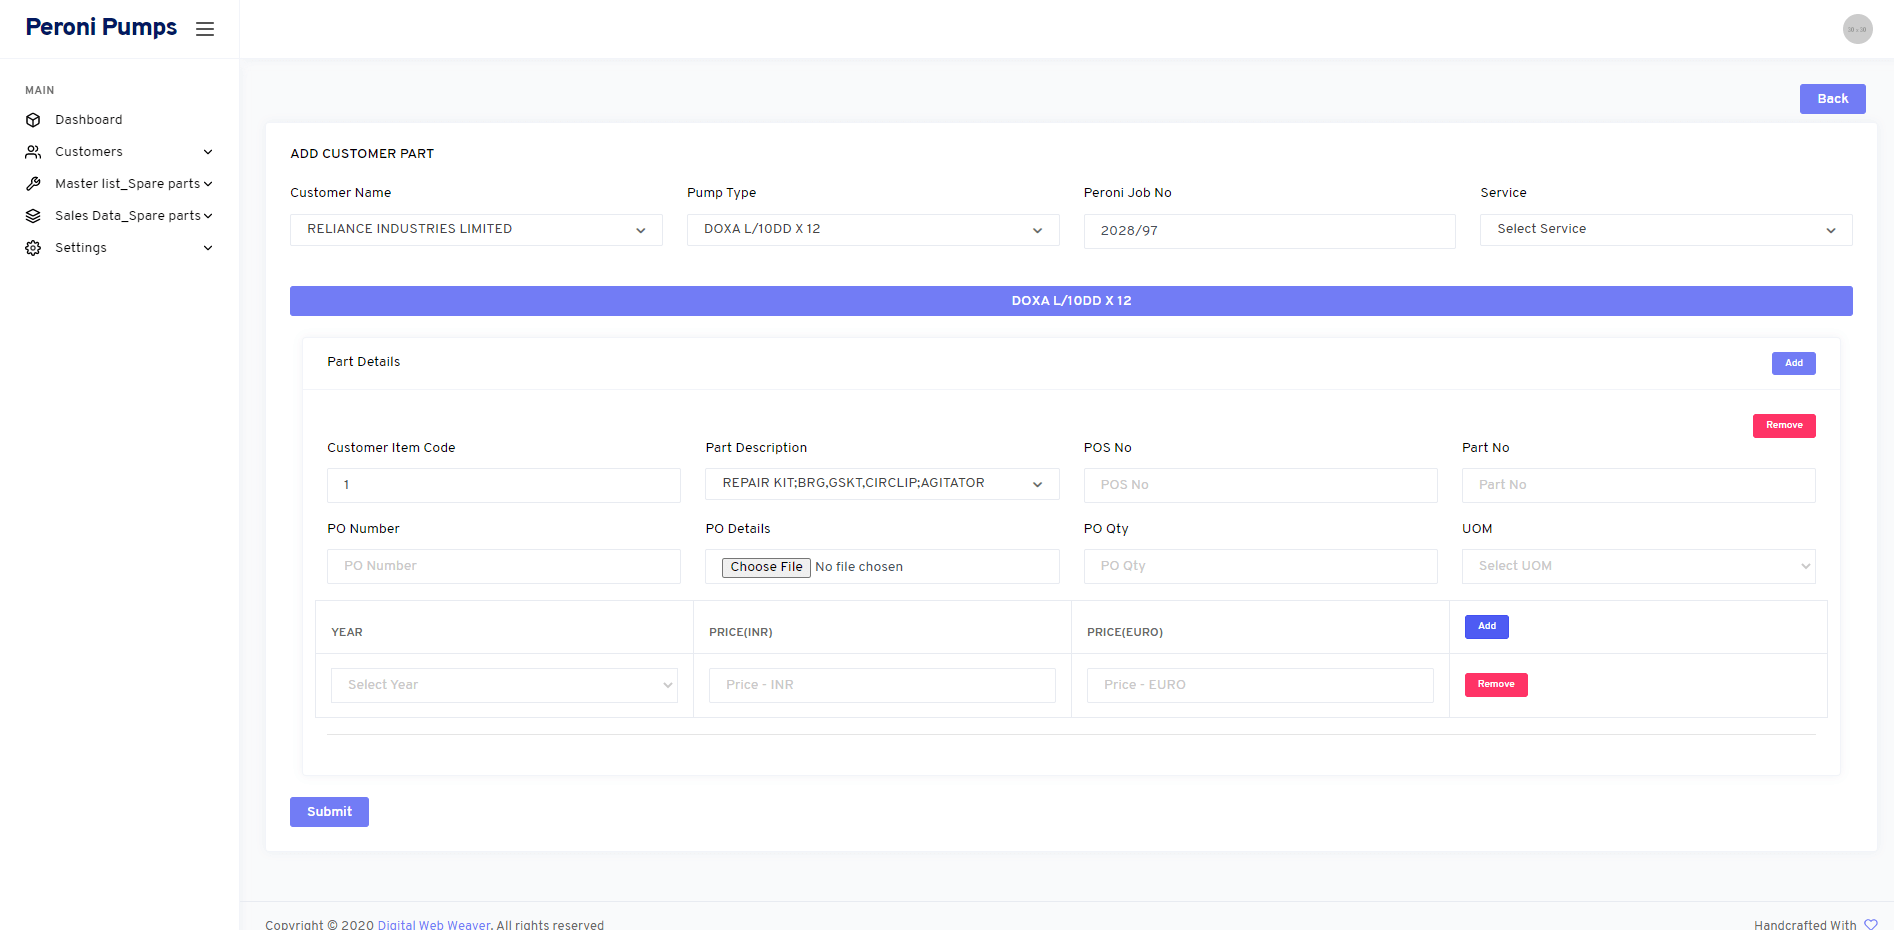Viewport: 1894px width, 930px height.
Task: Click the MAIN sidebar section label
Action: click(40, 90)
